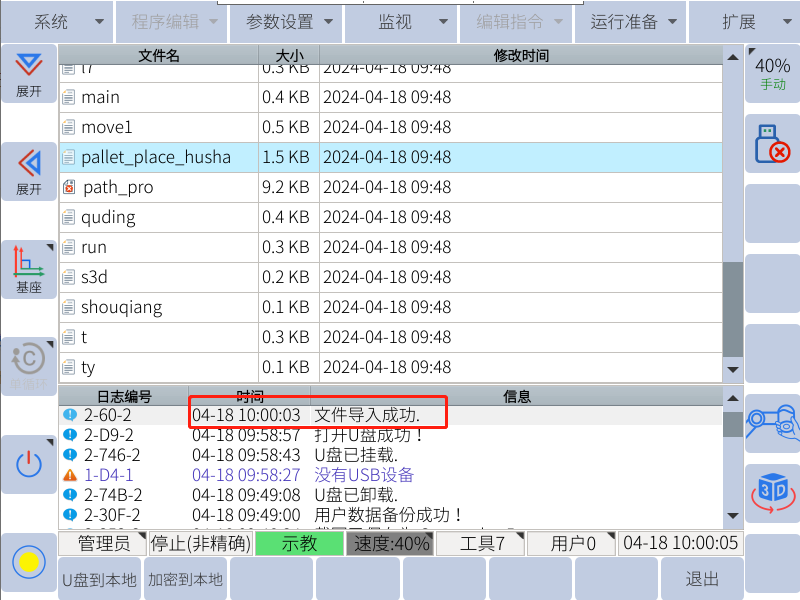Toggle the teach mode status button

tap(299, 544)
